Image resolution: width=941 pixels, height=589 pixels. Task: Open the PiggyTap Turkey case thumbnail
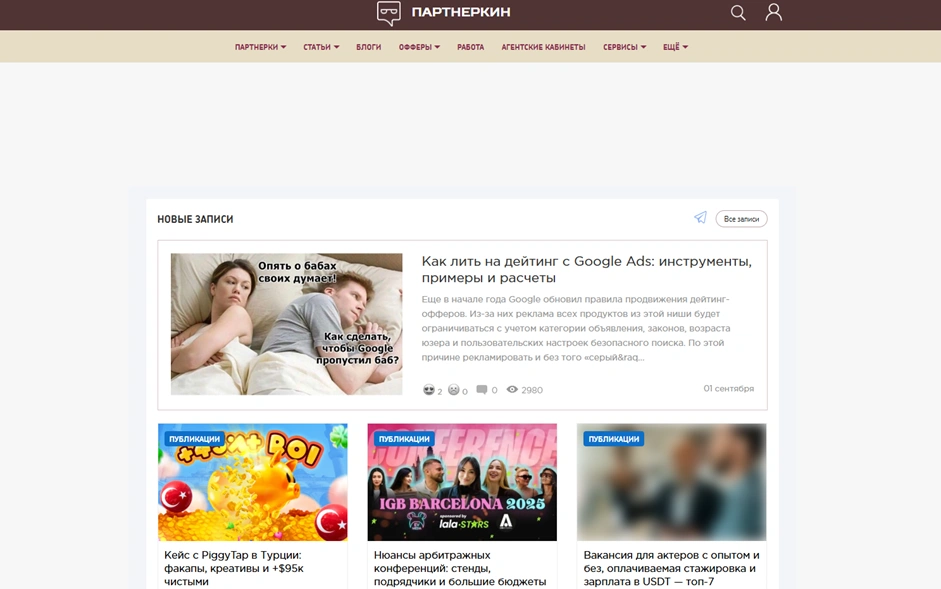click(253, 482)
